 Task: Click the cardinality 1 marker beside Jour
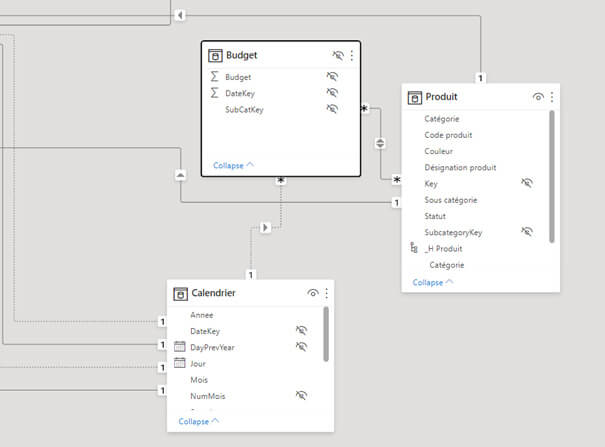pyautogui.click(x=162, y=368)
